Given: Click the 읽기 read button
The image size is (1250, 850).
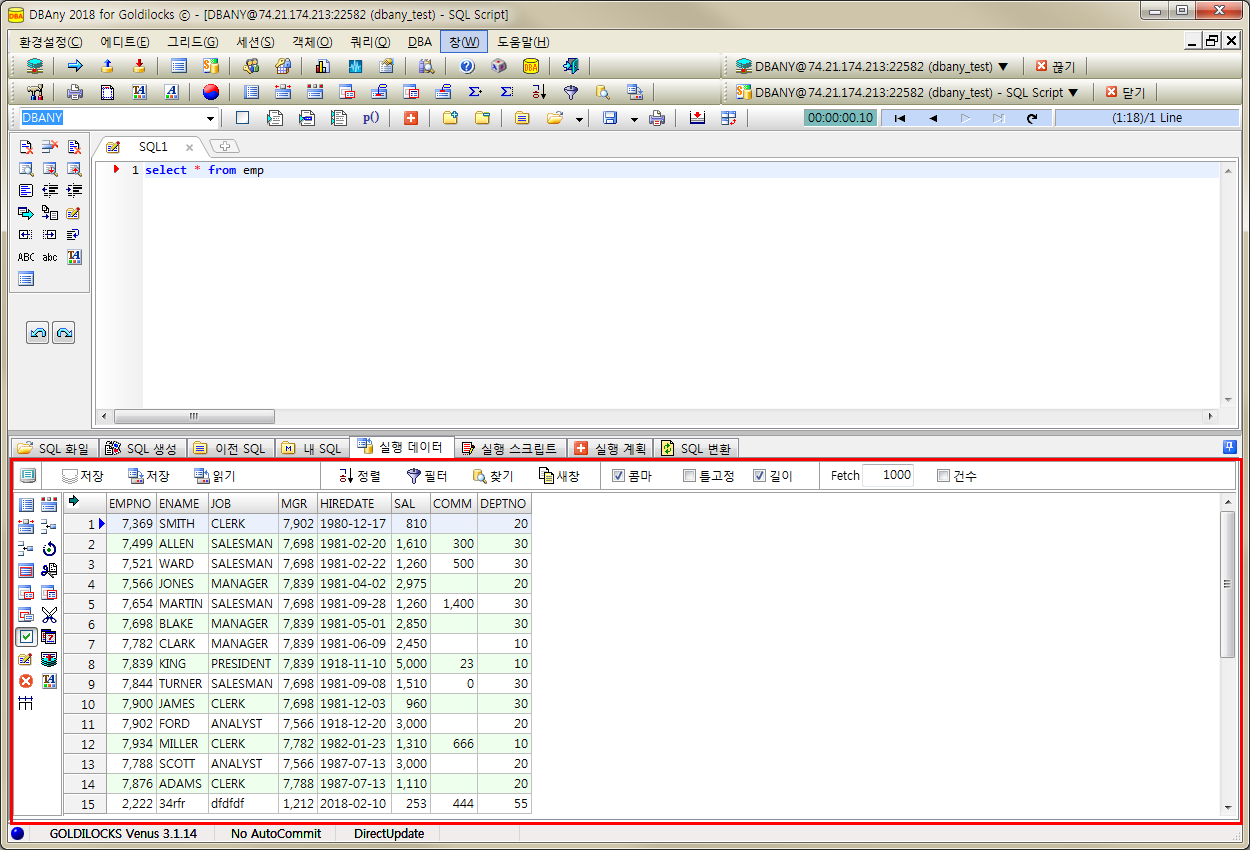Looking at the screenshot, I should pyautogui.click(x=215, y=476).
